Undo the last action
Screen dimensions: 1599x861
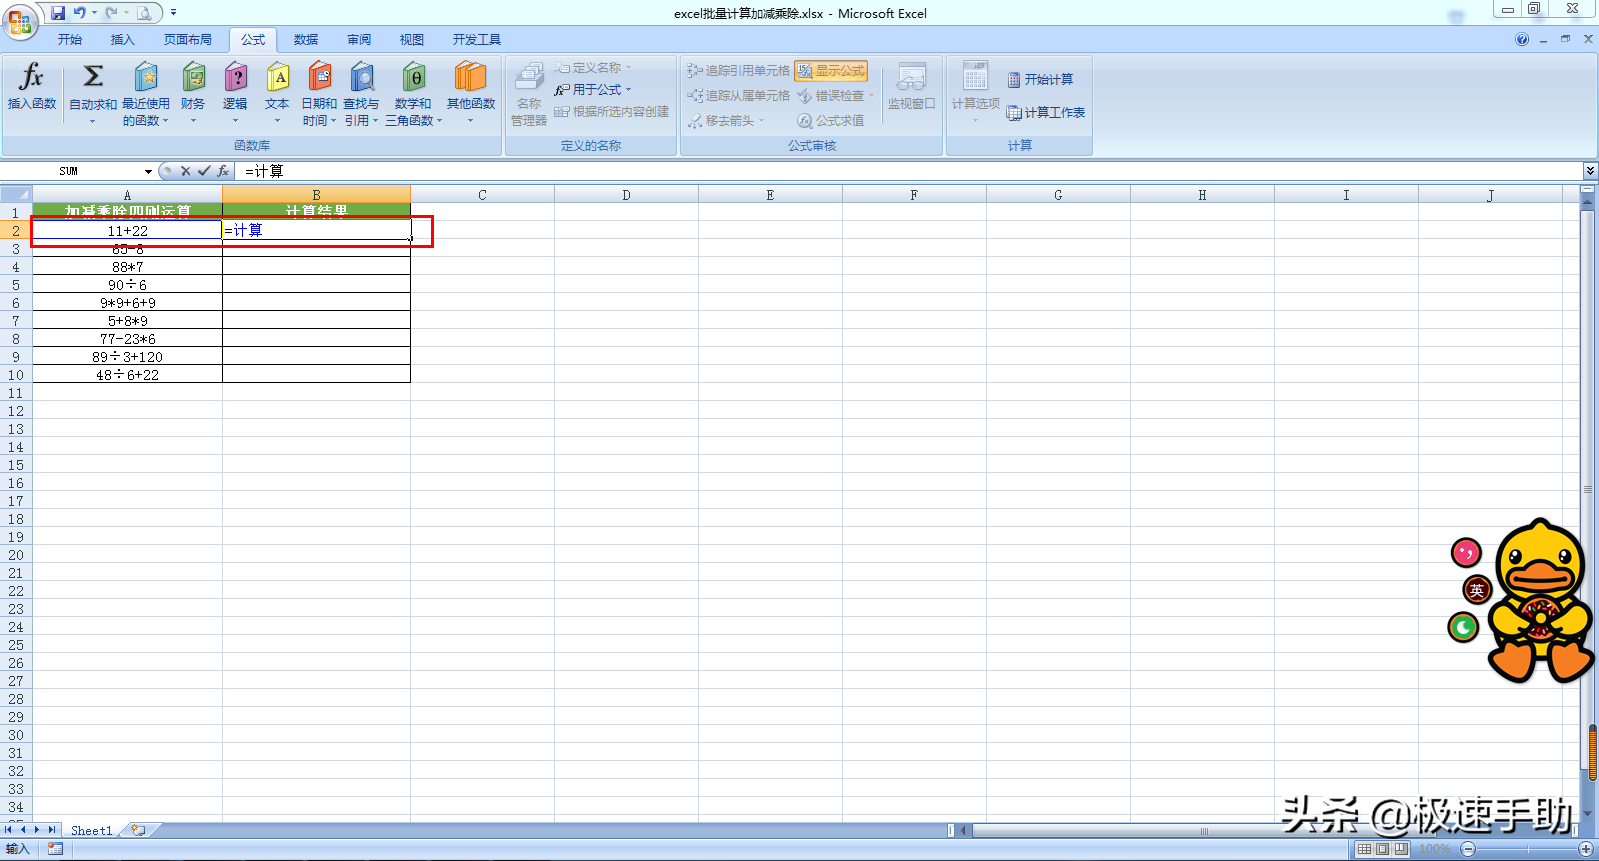79,13
